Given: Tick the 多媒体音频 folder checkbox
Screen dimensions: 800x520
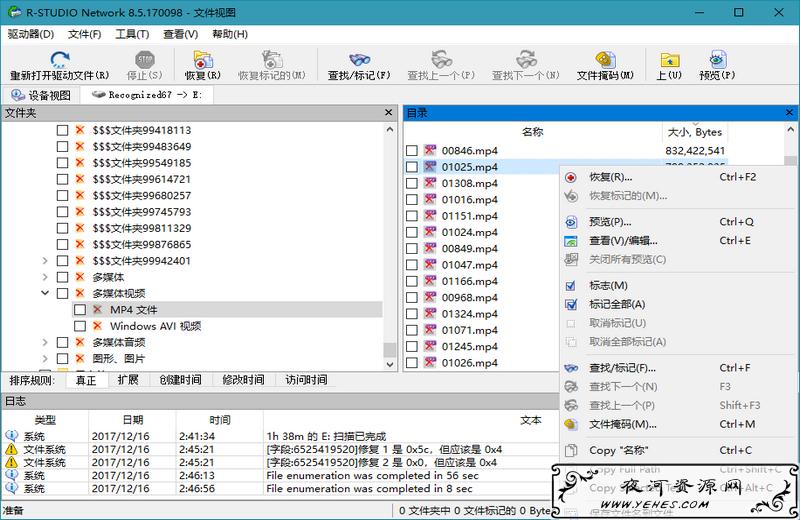Looking at the screenshot, I should click(62, 342).
